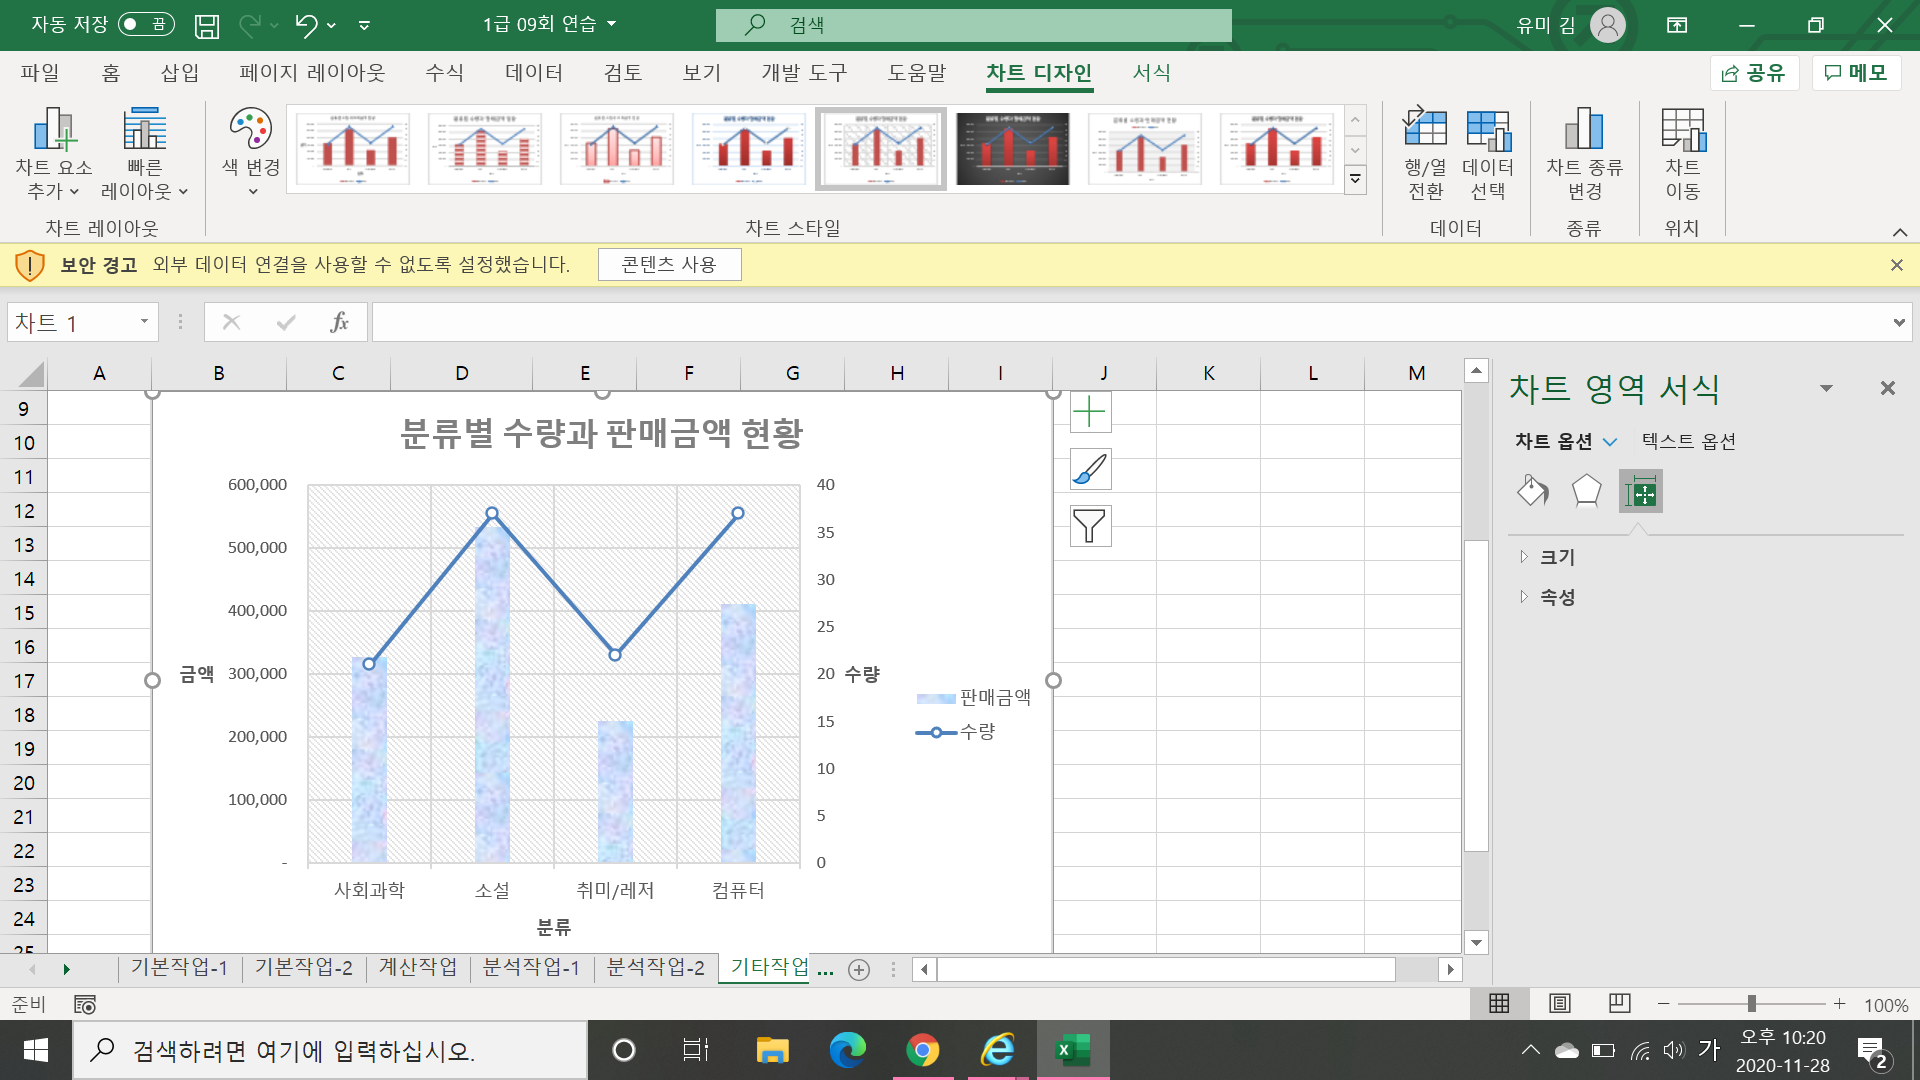The height and width of the screenshot is (1080, 1920).
Task: Click the 콘텐츠 사용 (Enable Content) button
Action: (669, 265)
